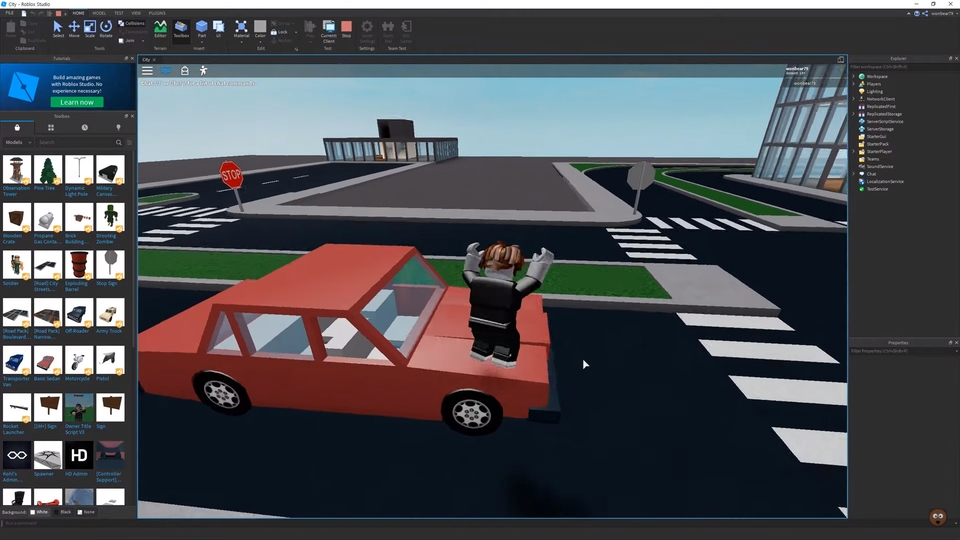Click the UI insert button
The image size is (960, 540).
pyautogui.click(x=218, y=29)
